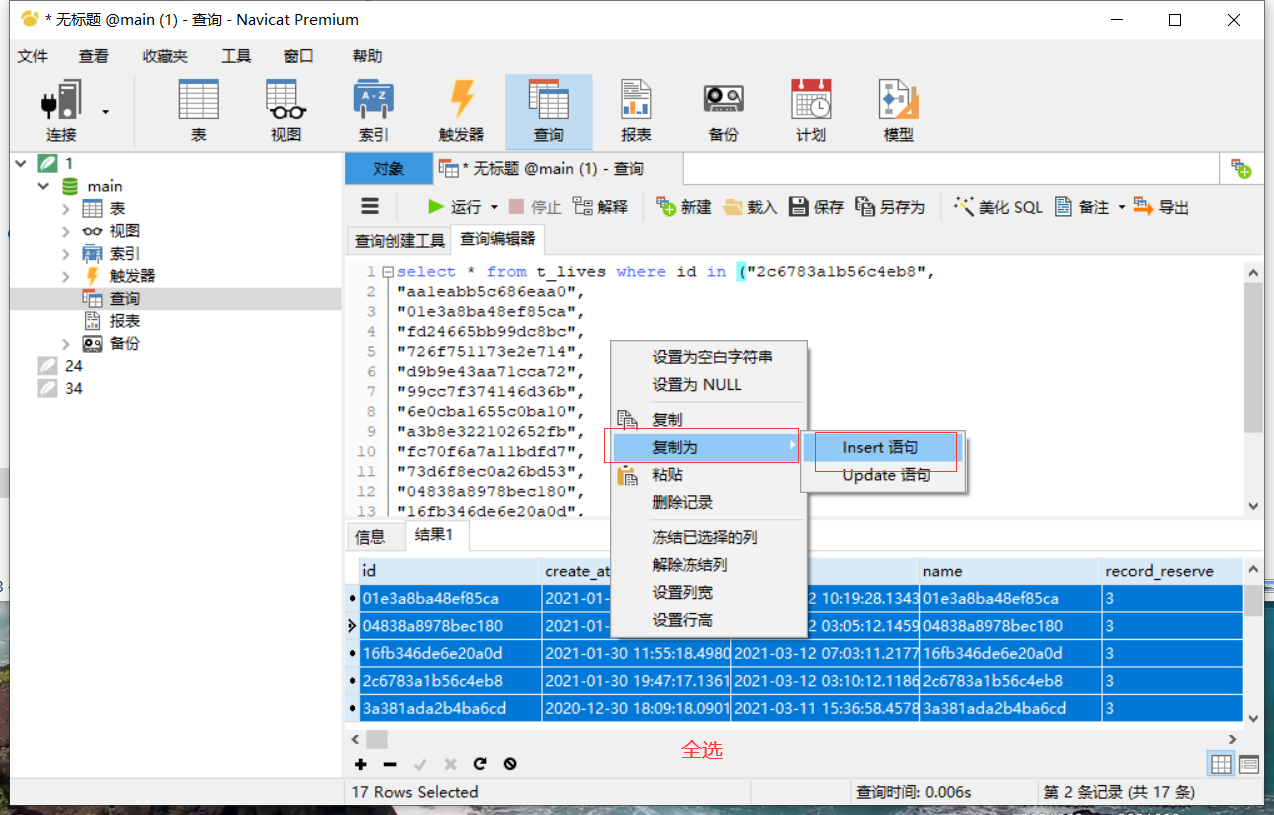Open the 索引 index toolbar icon
1274x815 pixels.
(x=373, y=112)
